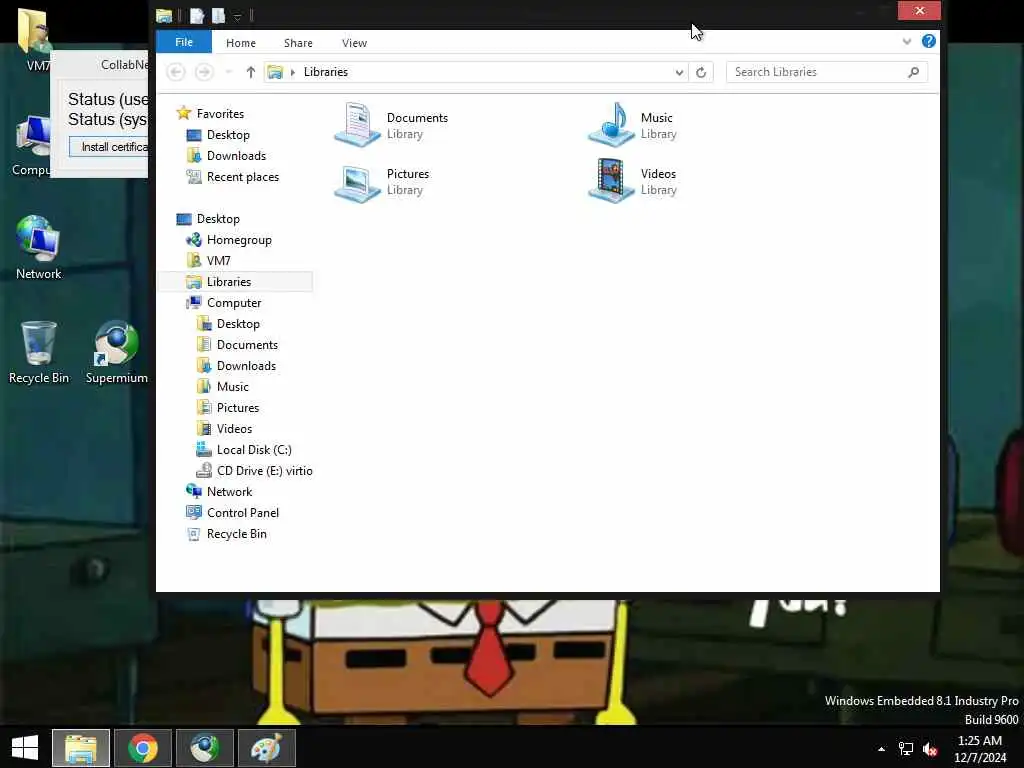This screenshot has height=768, width=1024.
Task: Expand the ribbon with chevron
Action: [x=906, y=42]
